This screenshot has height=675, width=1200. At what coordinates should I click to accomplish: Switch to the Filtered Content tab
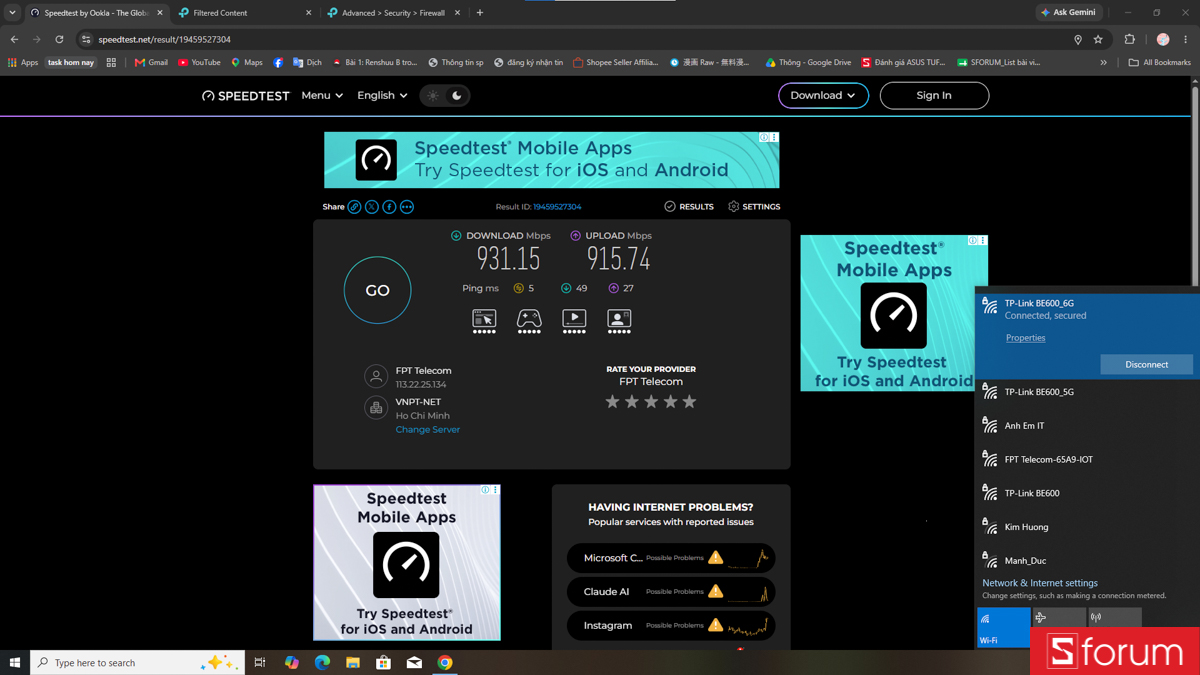245,13
